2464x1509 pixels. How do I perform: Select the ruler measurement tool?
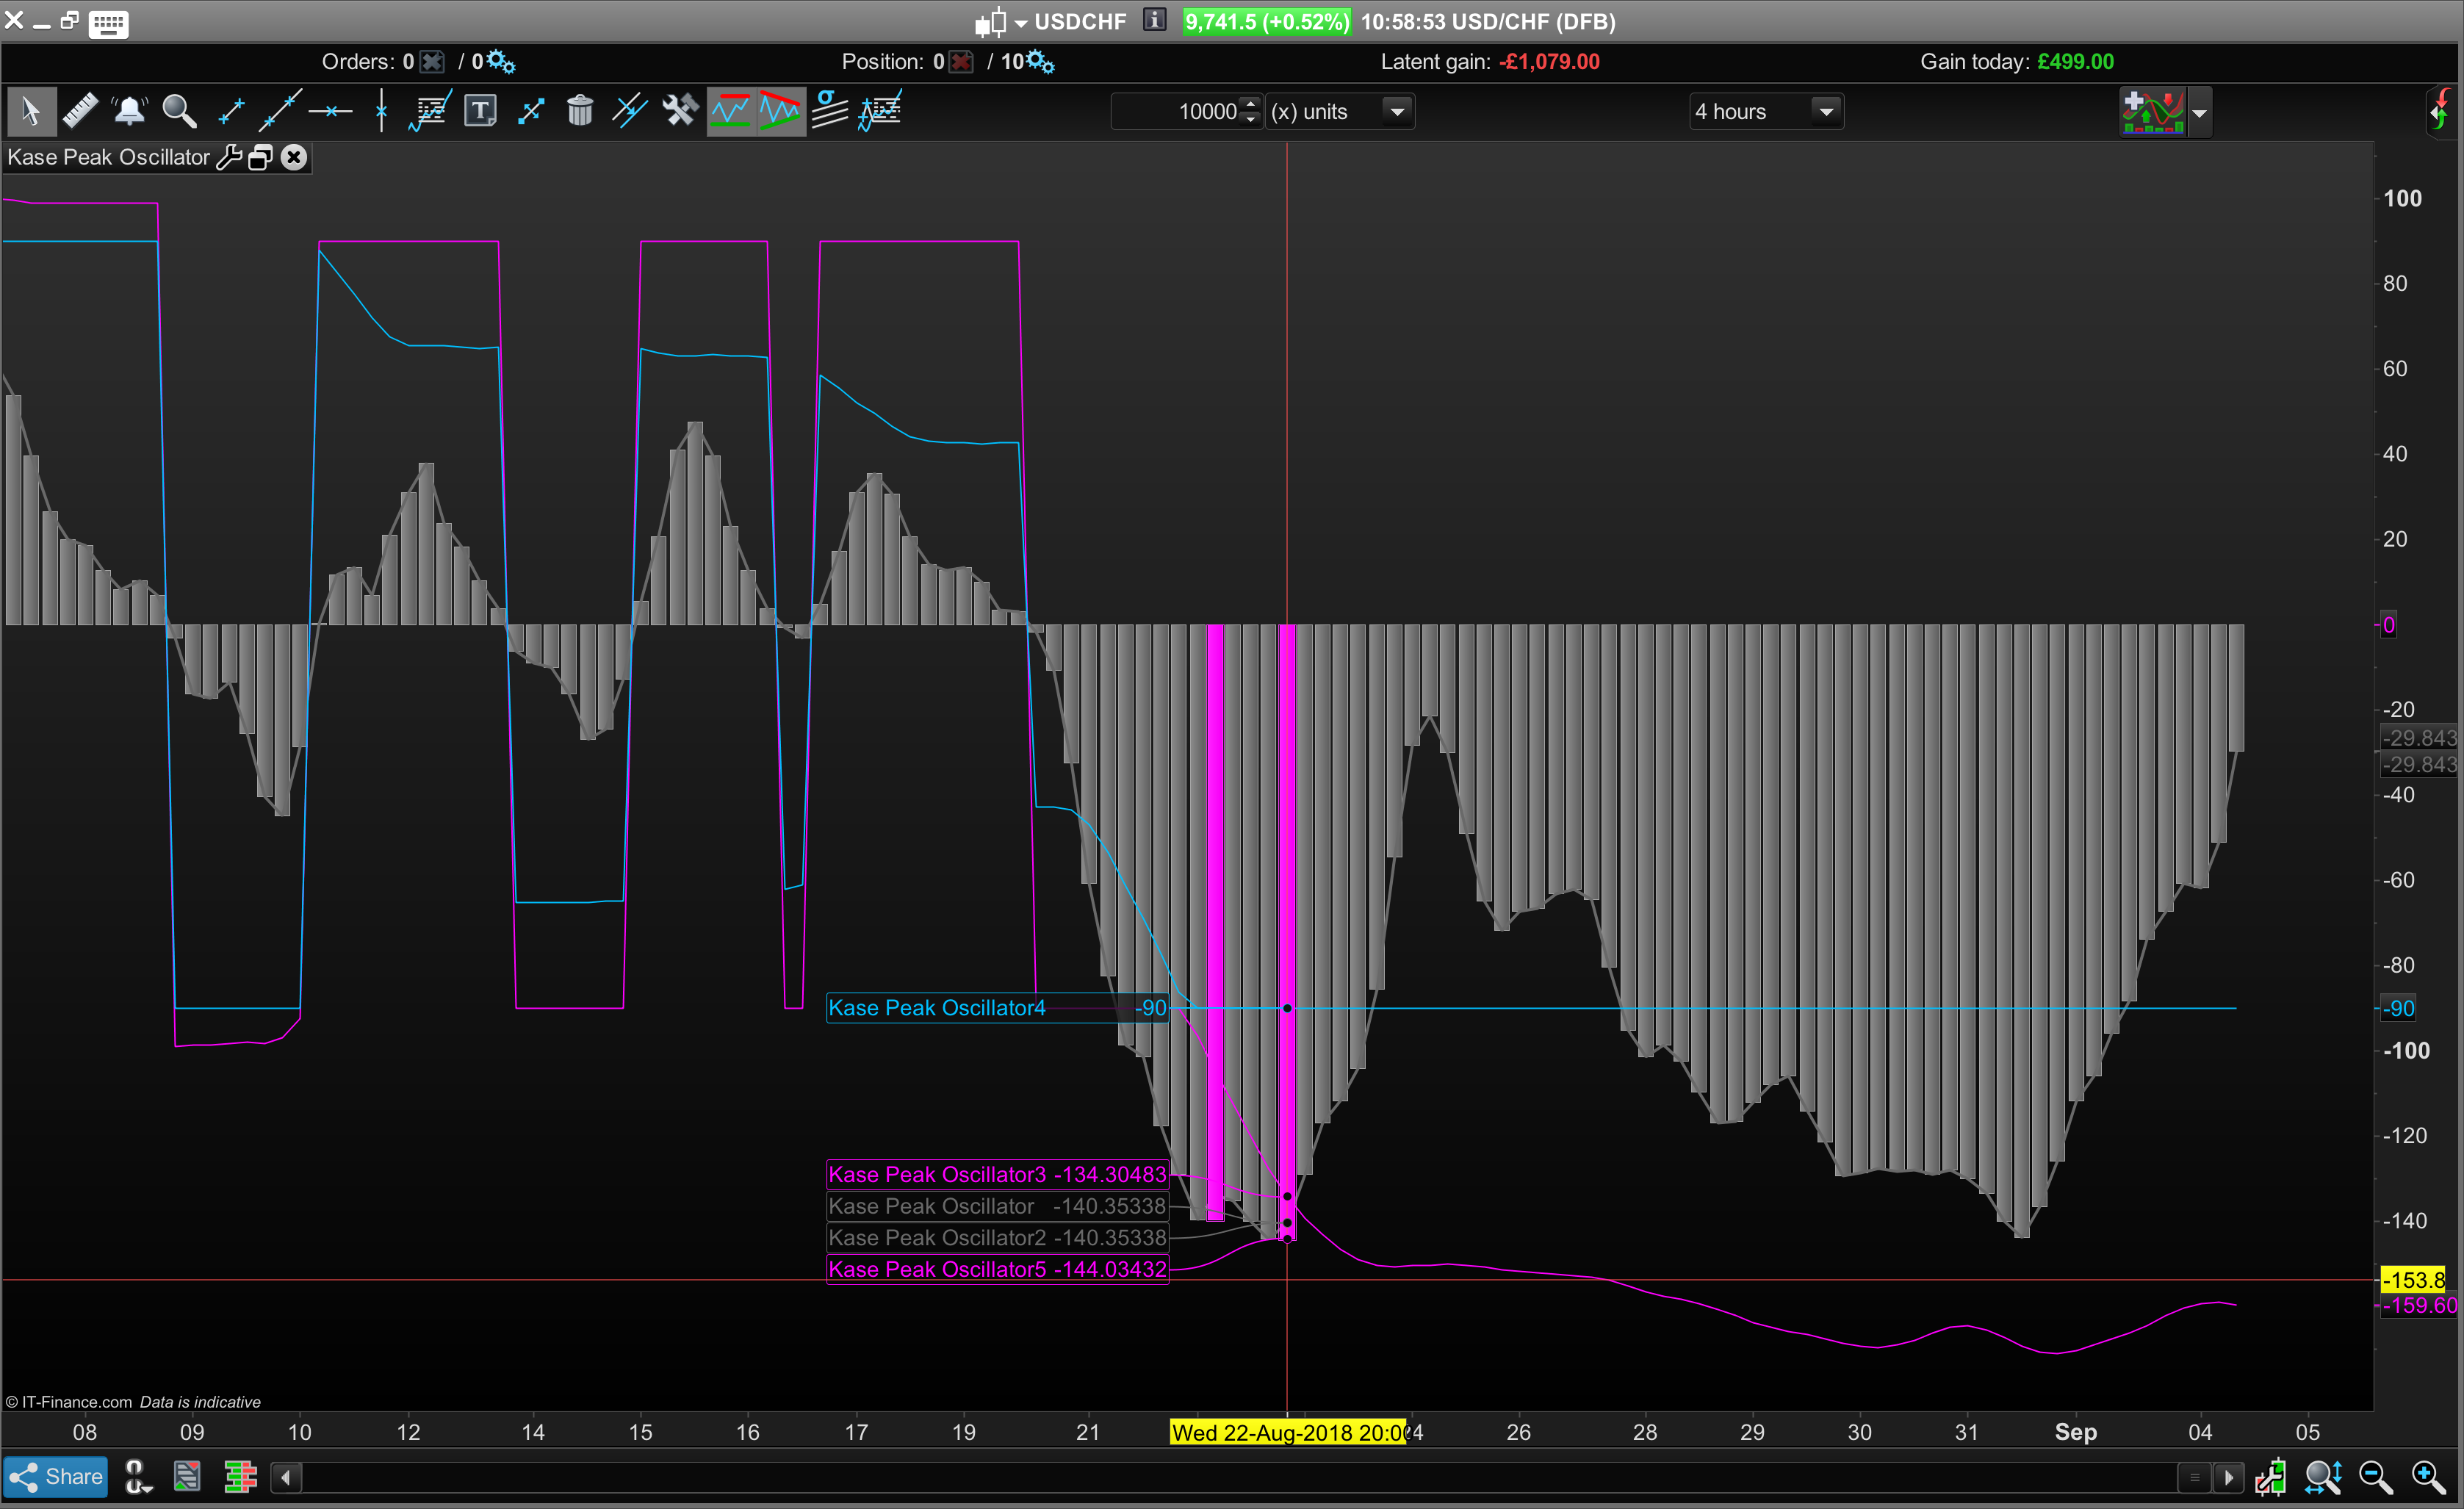80,111
